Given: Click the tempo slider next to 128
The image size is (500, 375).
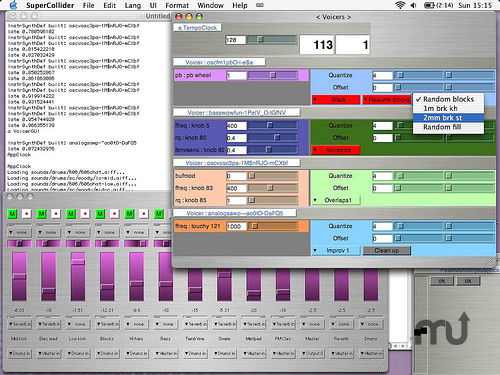Looking at the screenshot, I should (x=272, y=40).
